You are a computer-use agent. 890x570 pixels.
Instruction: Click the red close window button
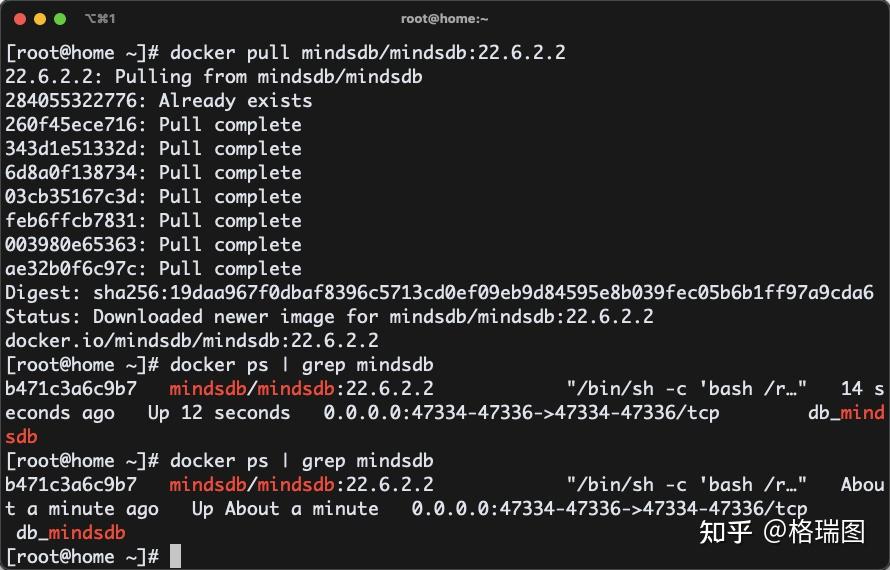tap(20, 19)
